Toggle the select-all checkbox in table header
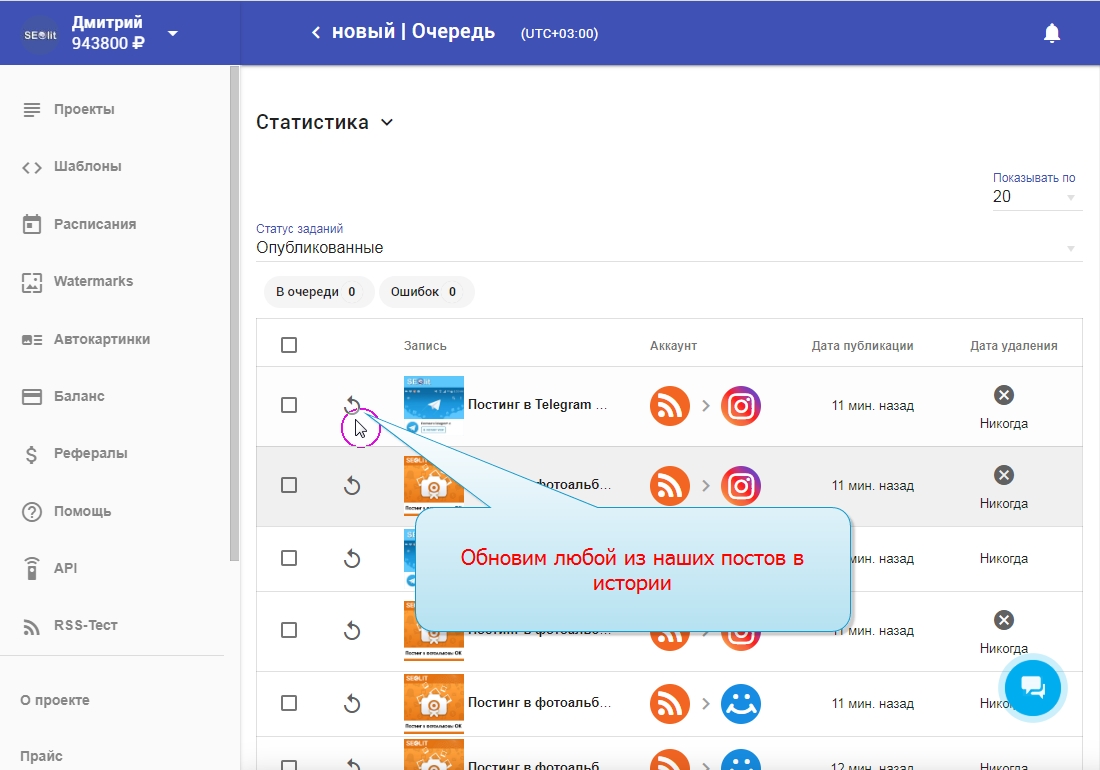This screenshot has height=770, width=1100. click(x=289, y=345)
